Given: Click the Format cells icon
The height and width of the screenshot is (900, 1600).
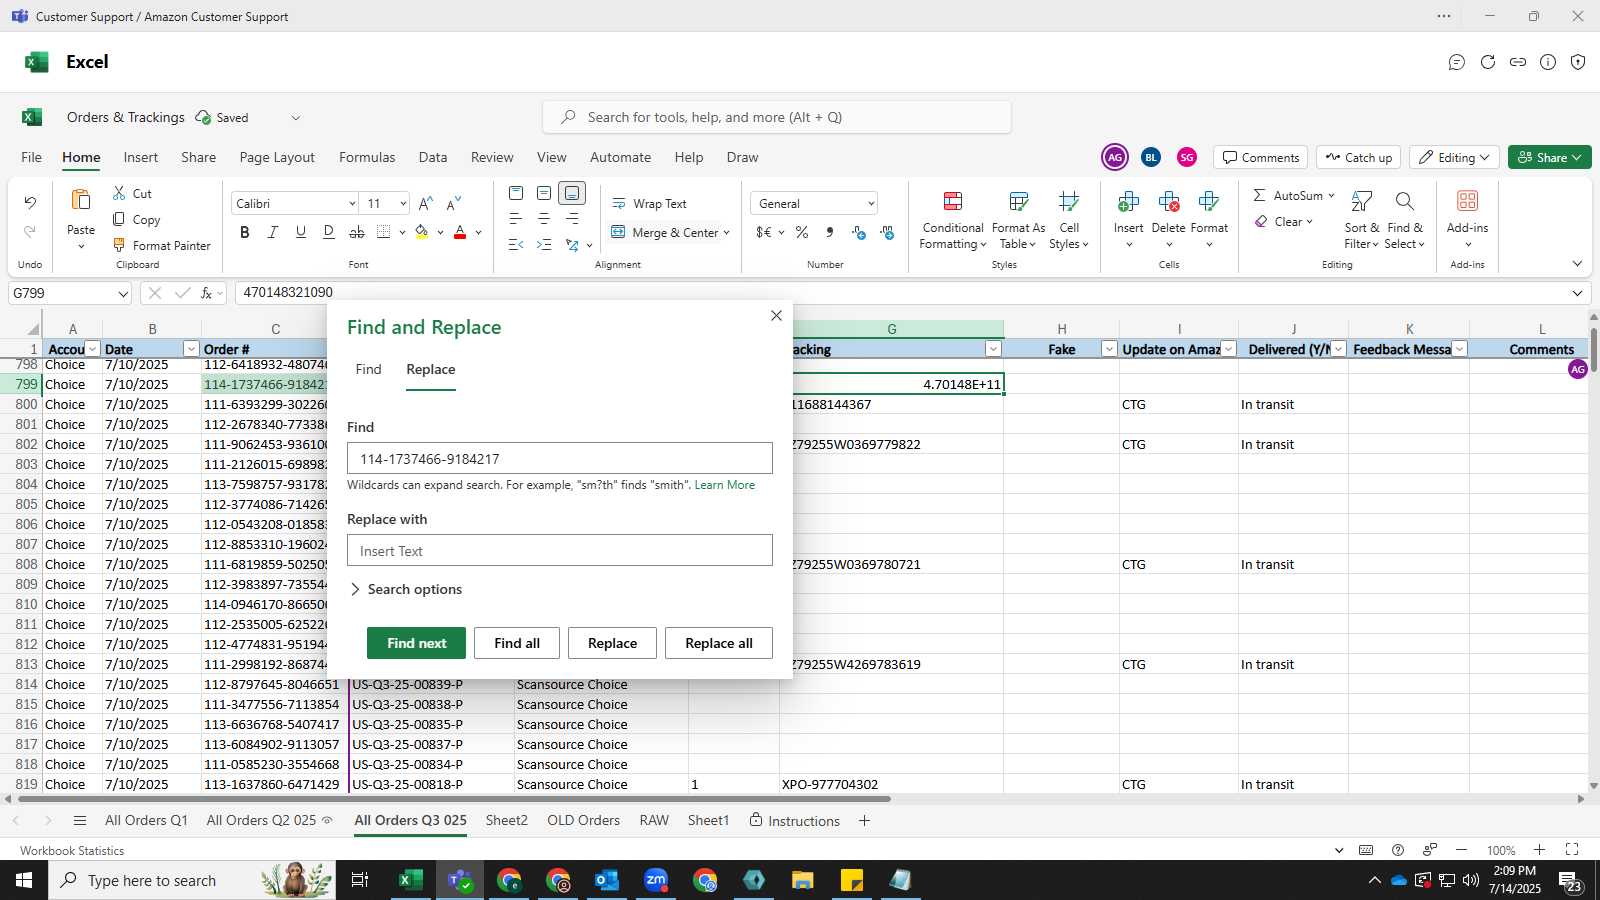Looking at the screenshot, I should pos(1209,202).
